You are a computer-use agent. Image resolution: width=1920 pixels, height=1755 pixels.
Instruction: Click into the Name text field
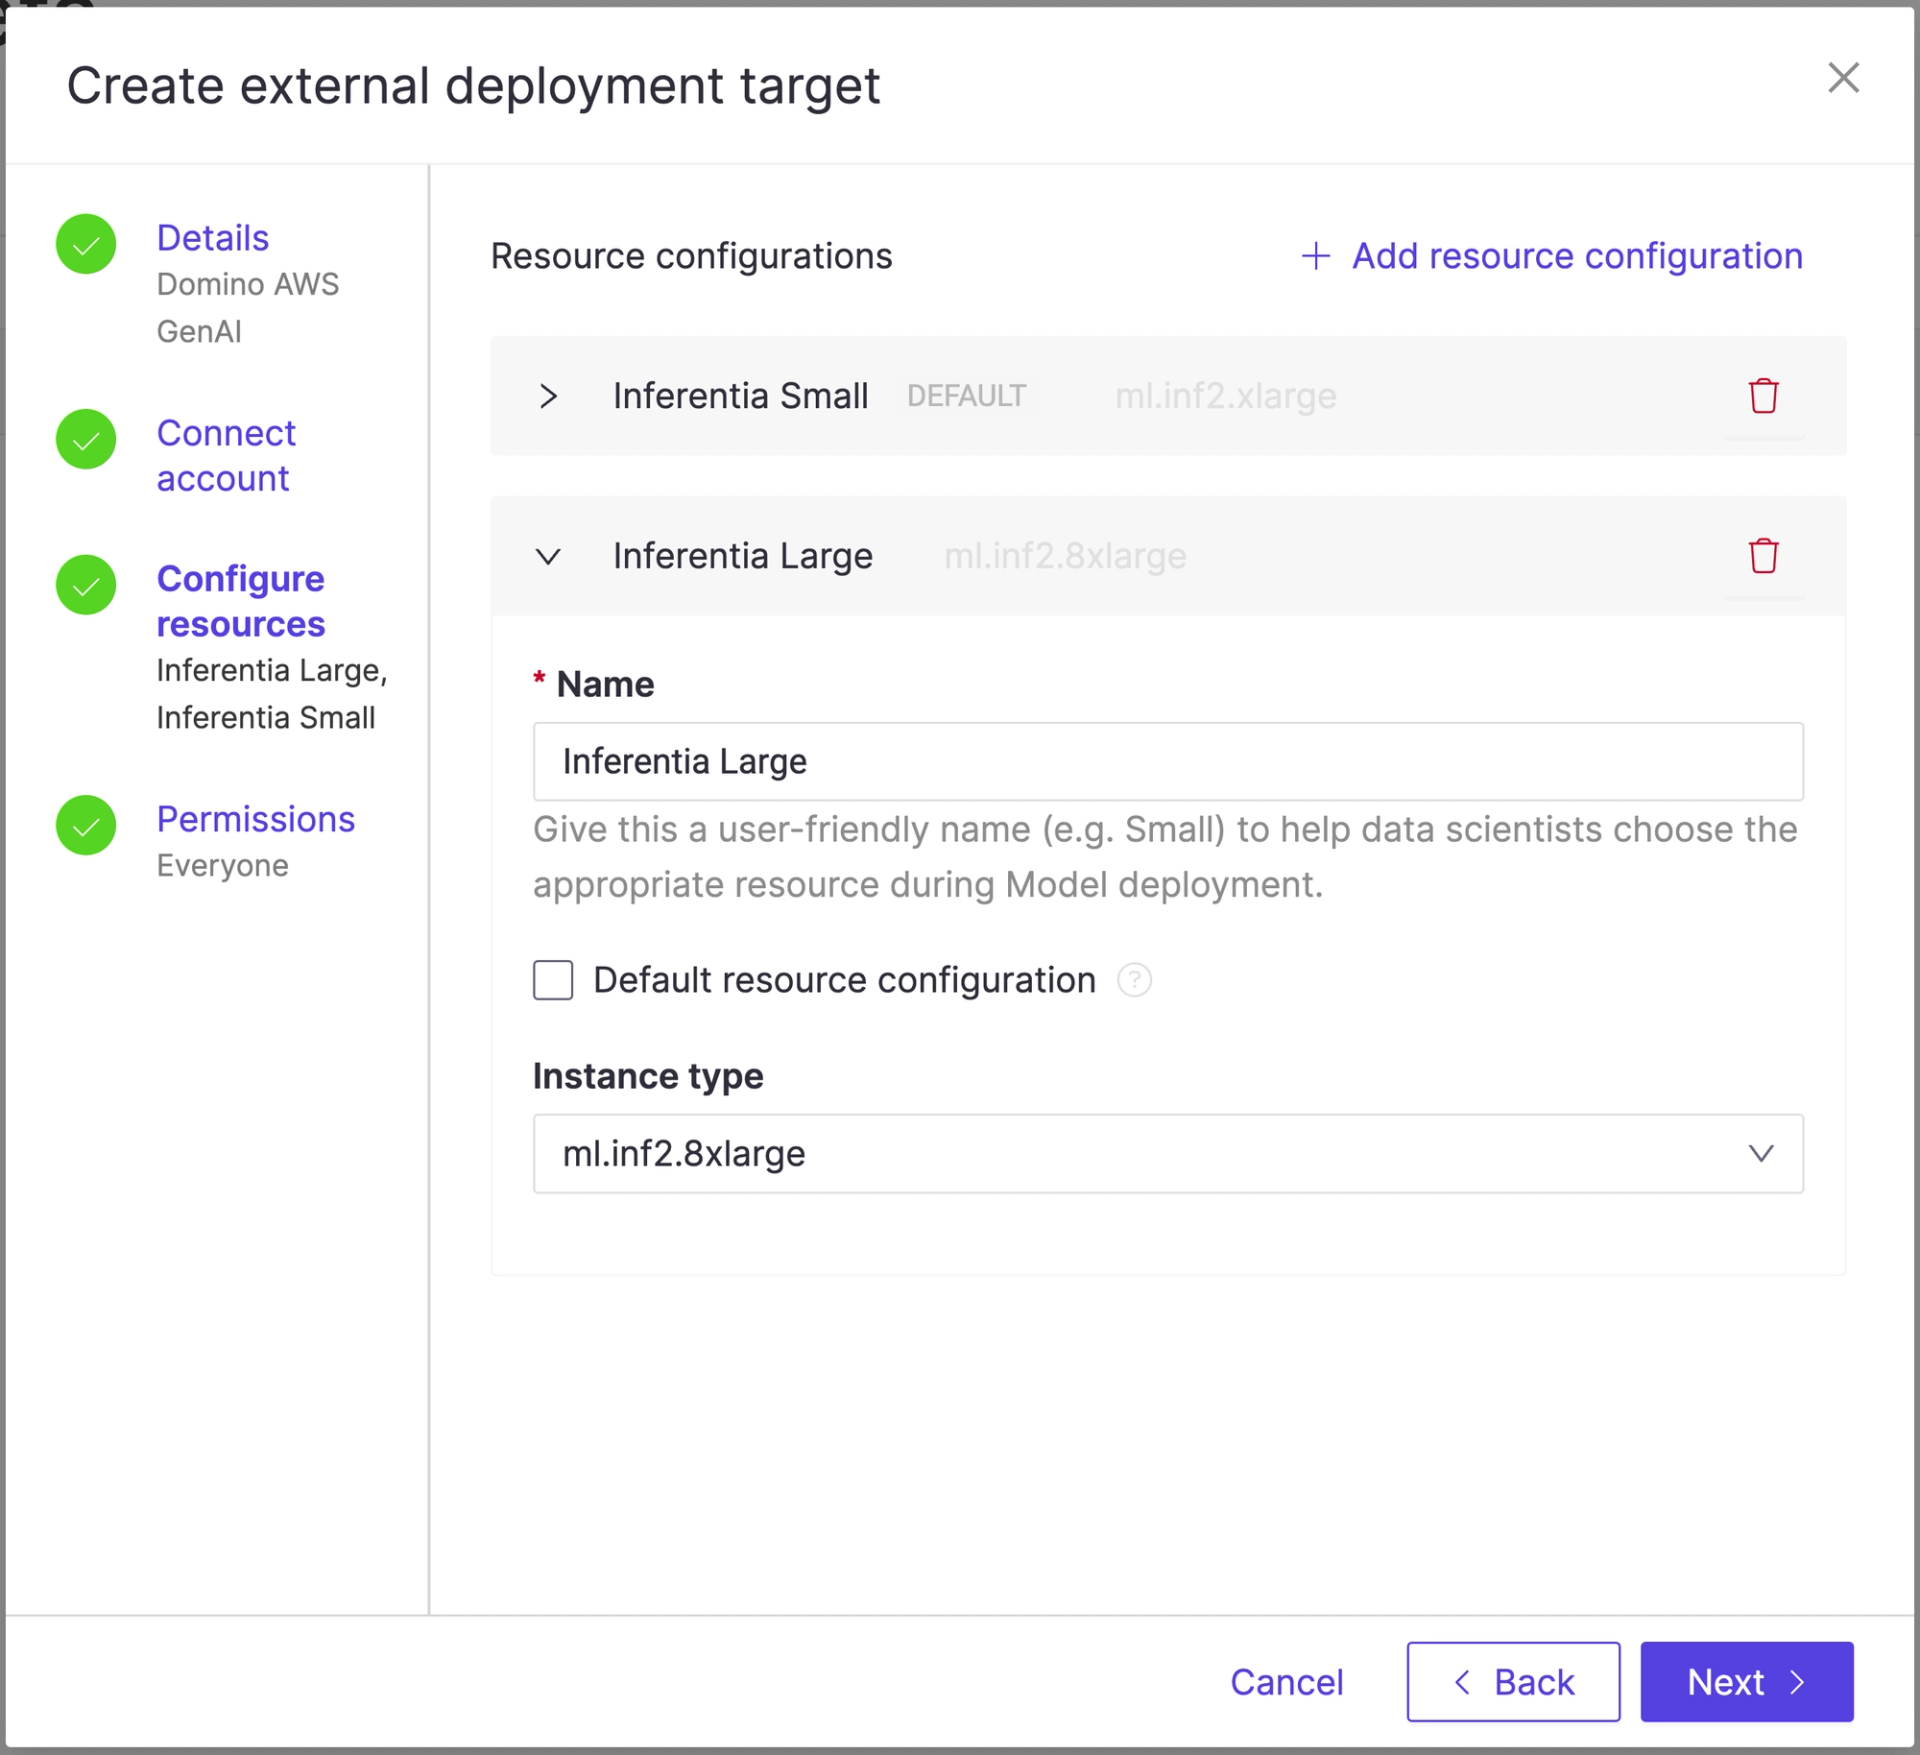pyautogui.click(x=1167, y=762)
